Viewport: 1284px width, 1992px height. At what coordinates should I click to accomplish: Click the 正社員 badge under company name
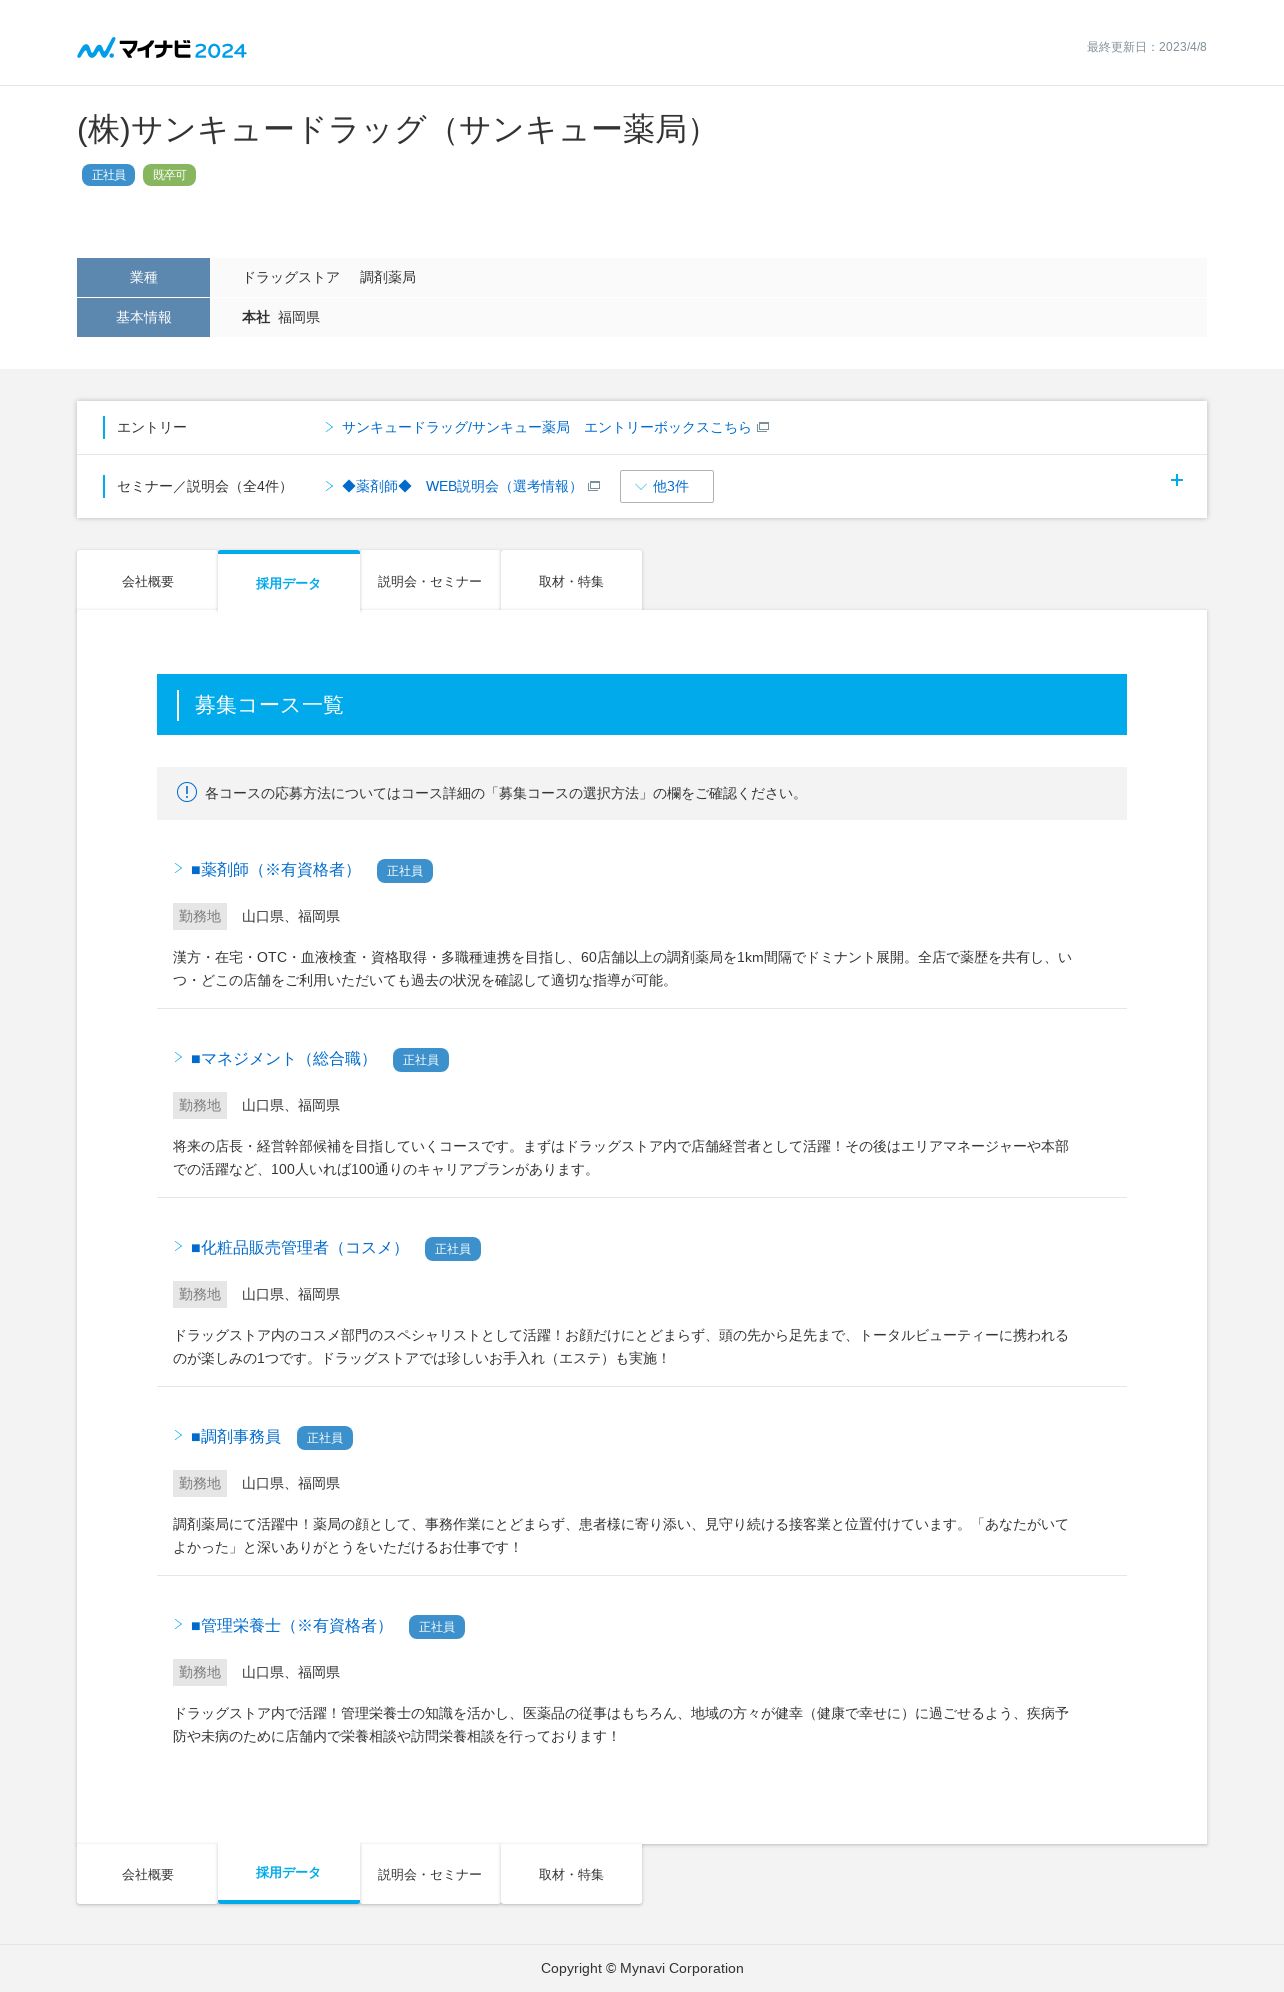(108, 175)
